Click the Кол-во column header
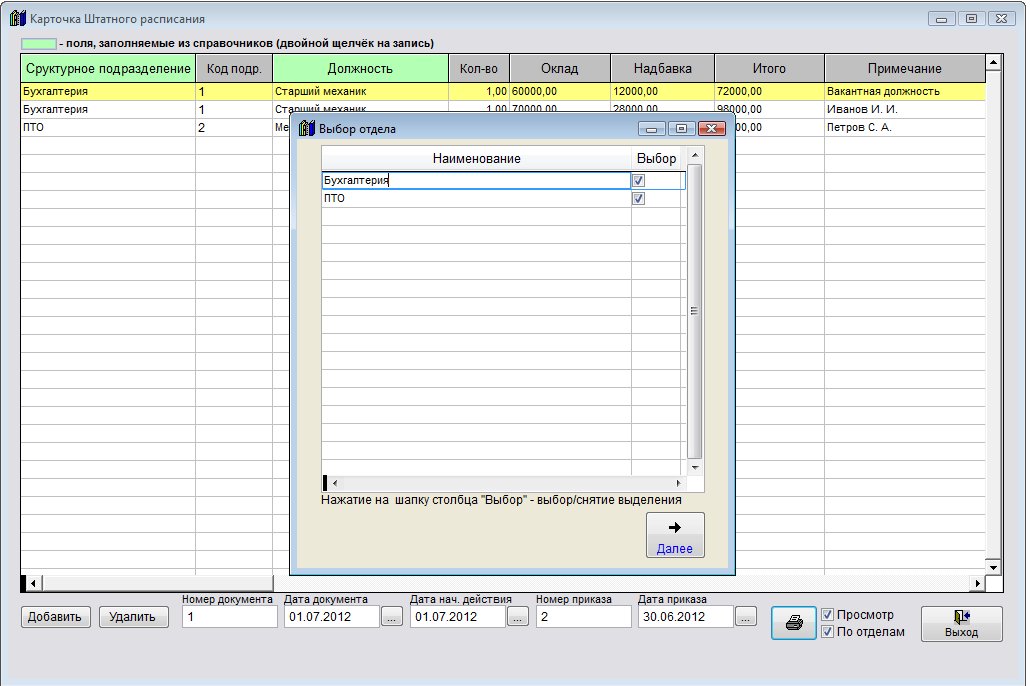 tap(479, 68)
